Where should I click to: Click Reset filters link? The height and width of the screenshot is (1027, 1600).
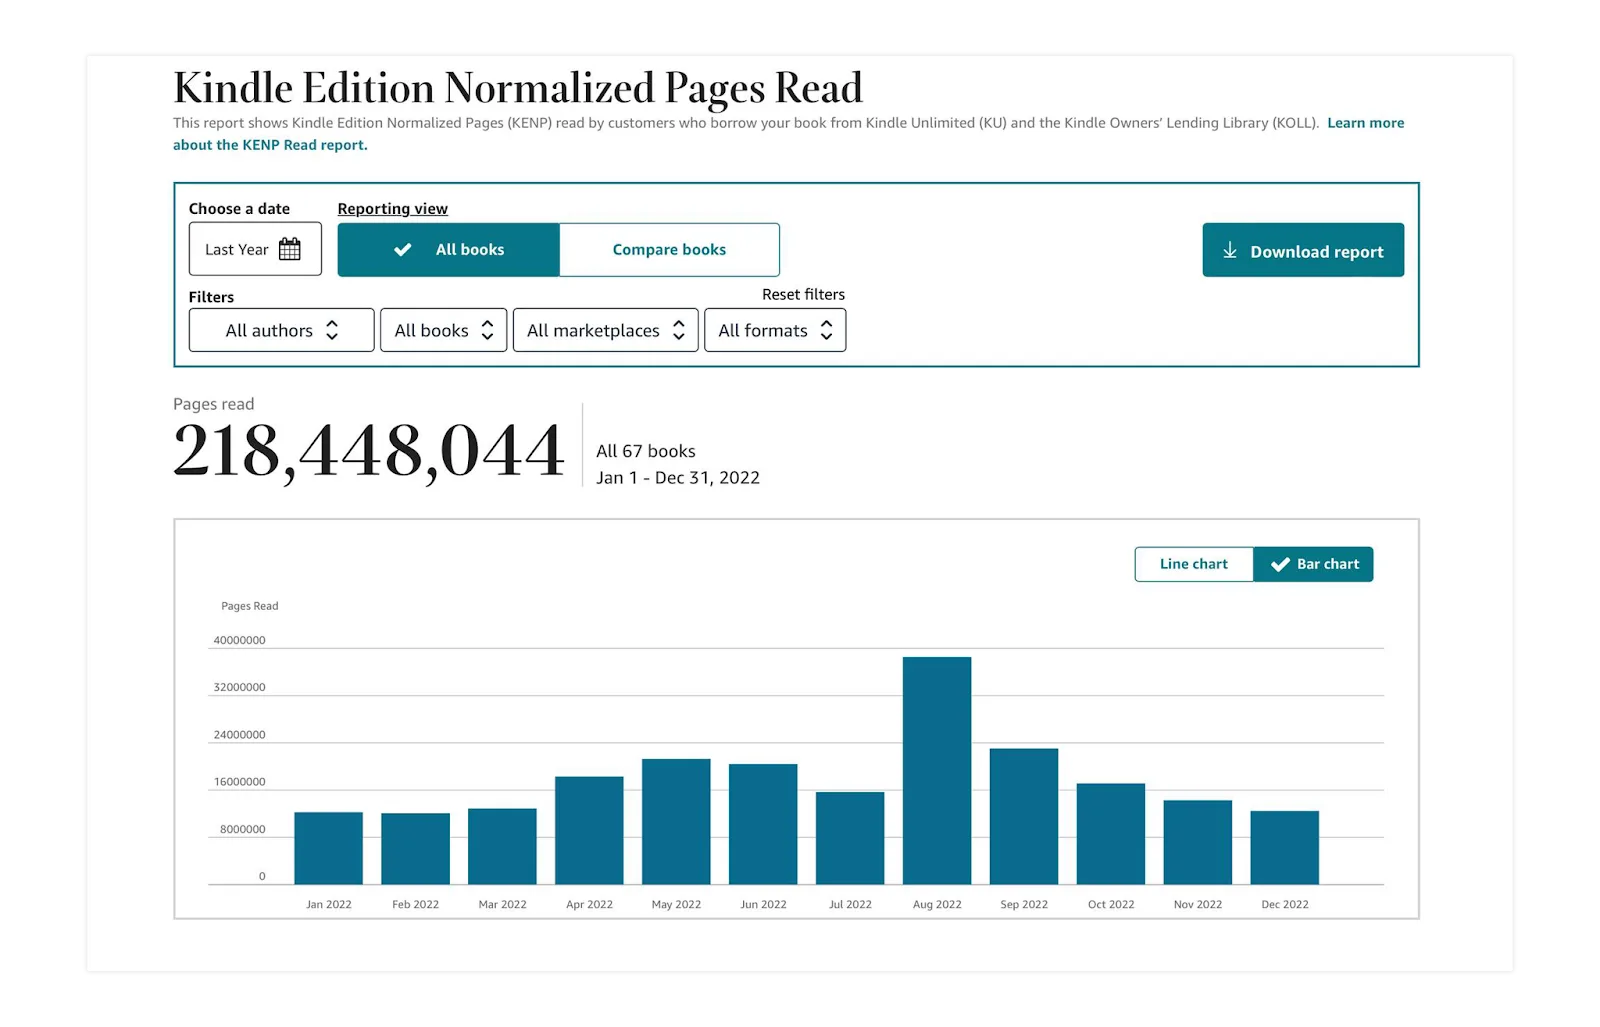tap(803, 294)
